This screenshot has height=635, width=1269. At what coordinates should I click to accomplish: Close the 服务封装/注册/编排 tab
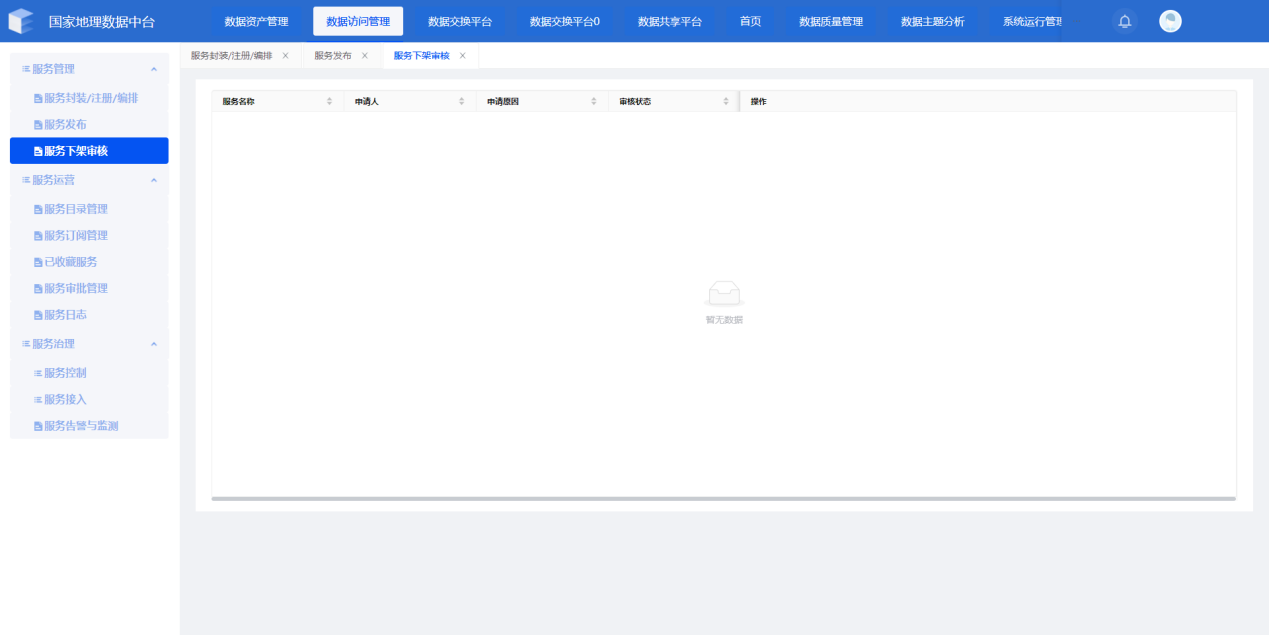click(285, 56)
